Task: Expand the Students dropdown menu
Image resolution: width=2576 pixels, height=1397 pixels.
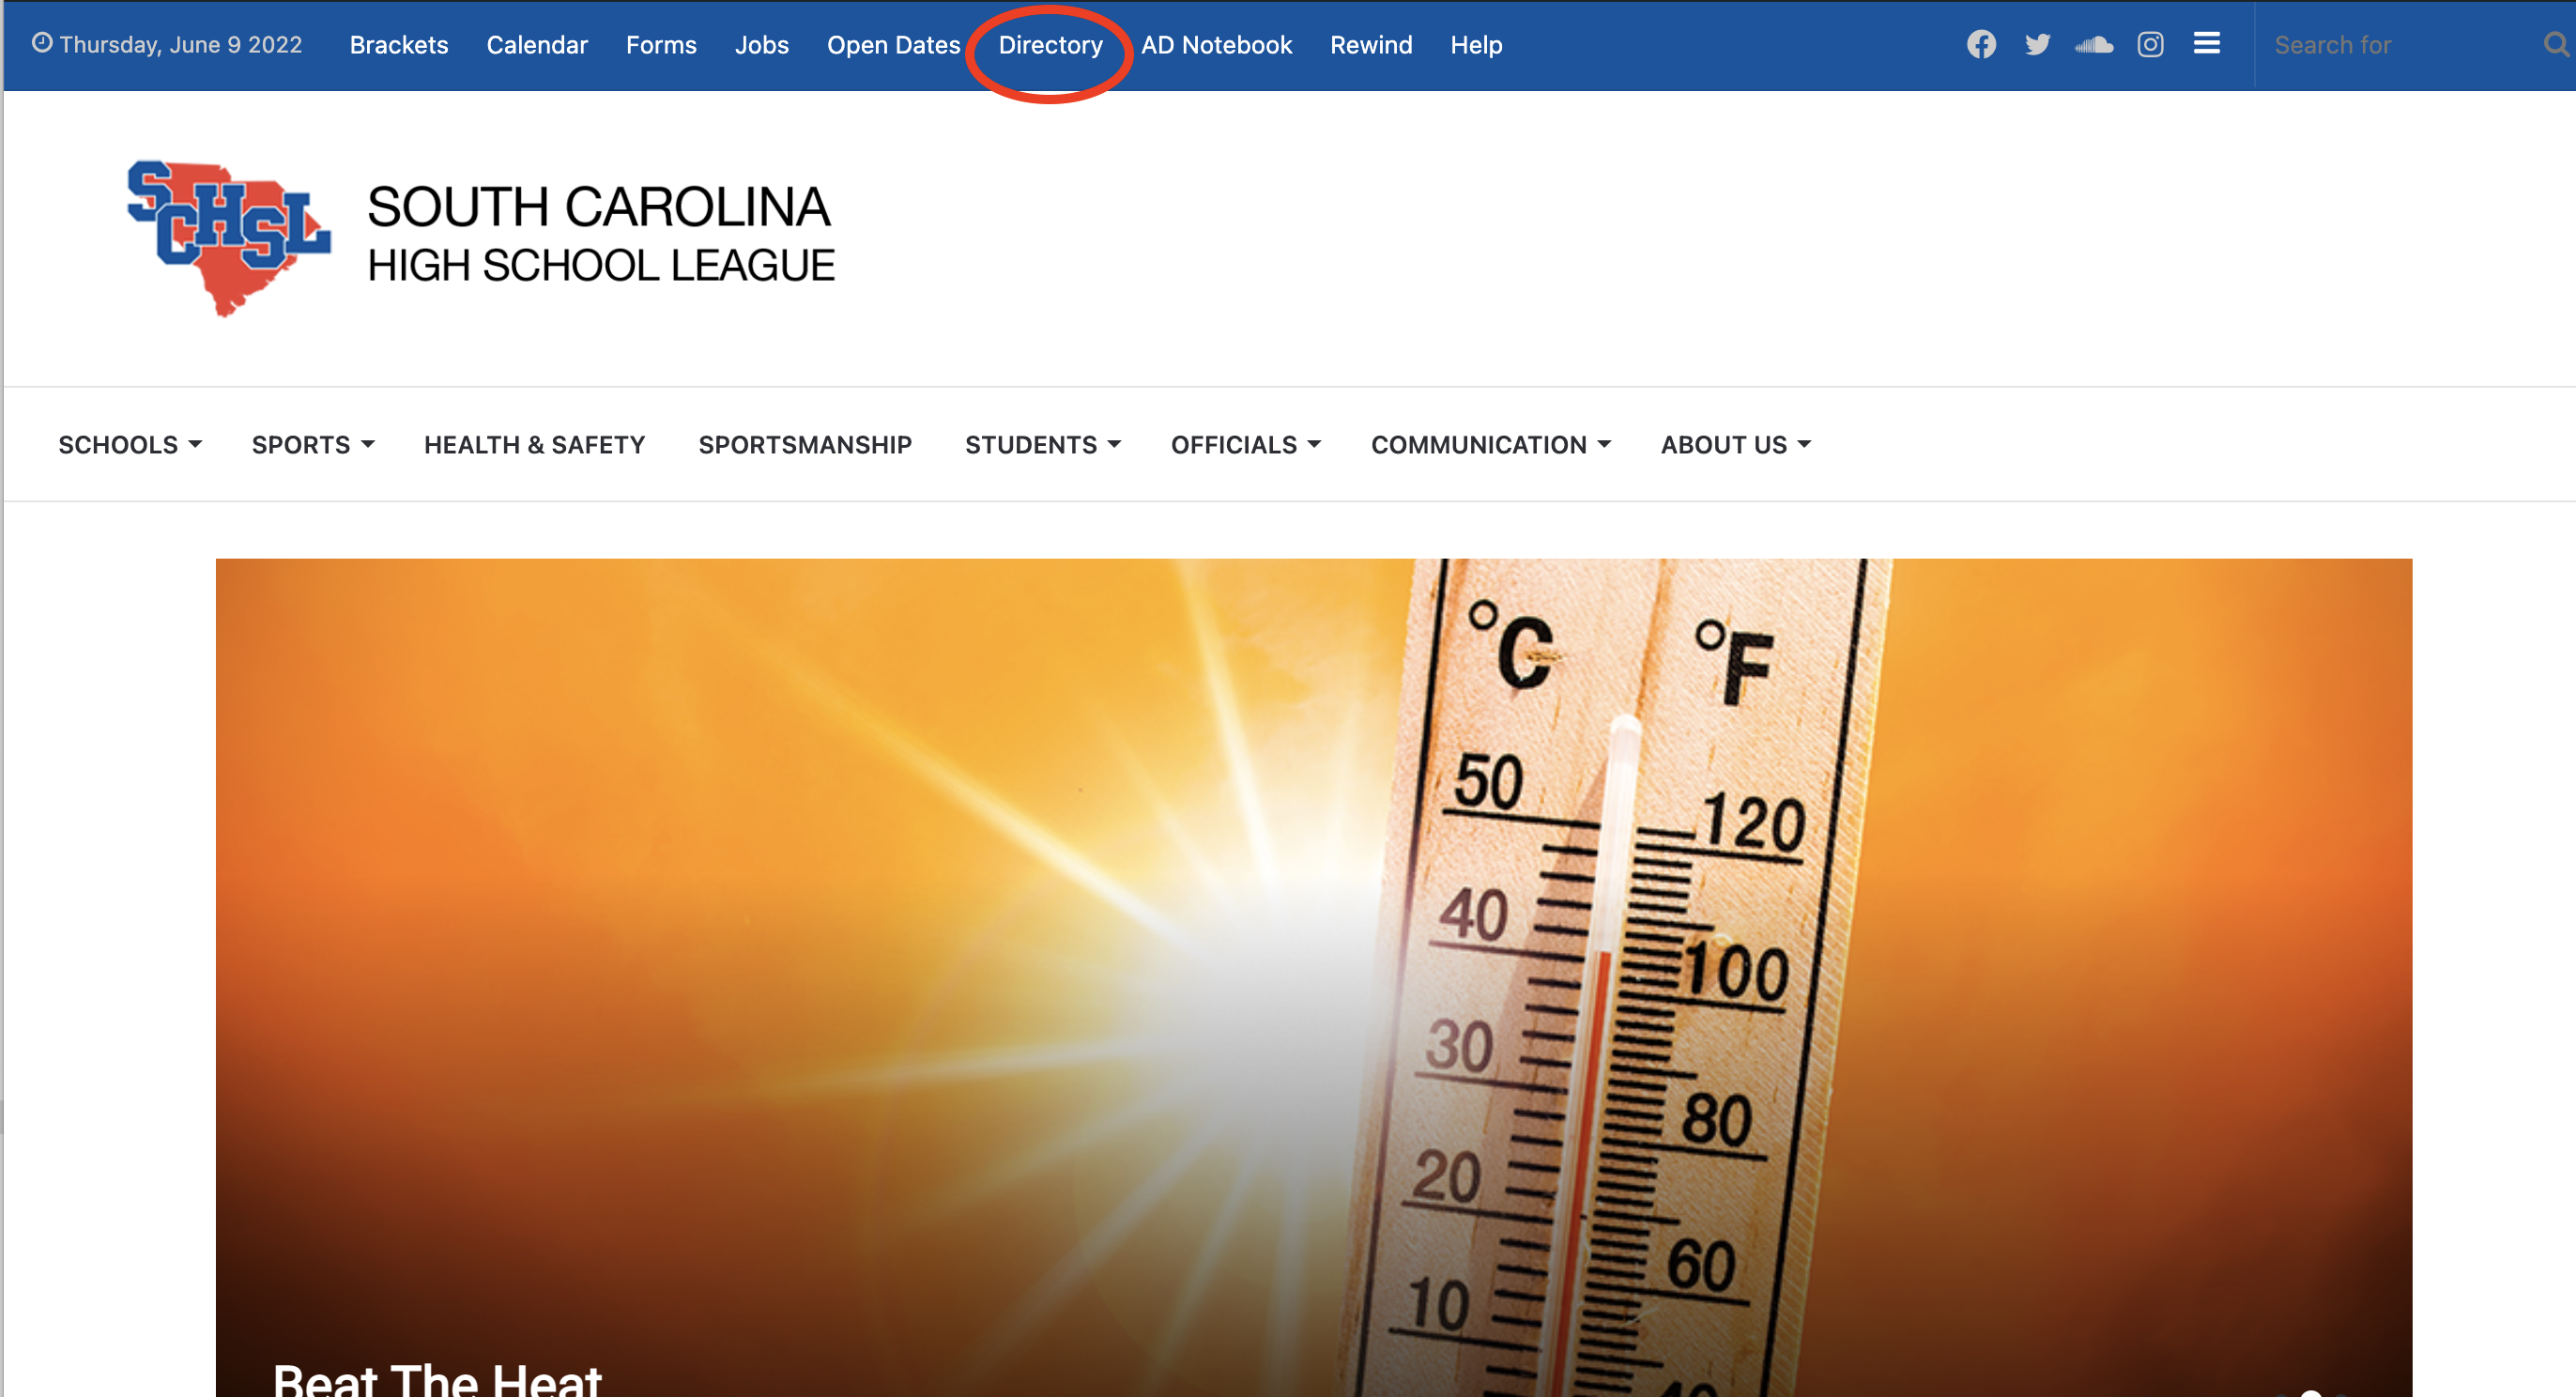Action: pyautogui.click(x=1043, y=445)
